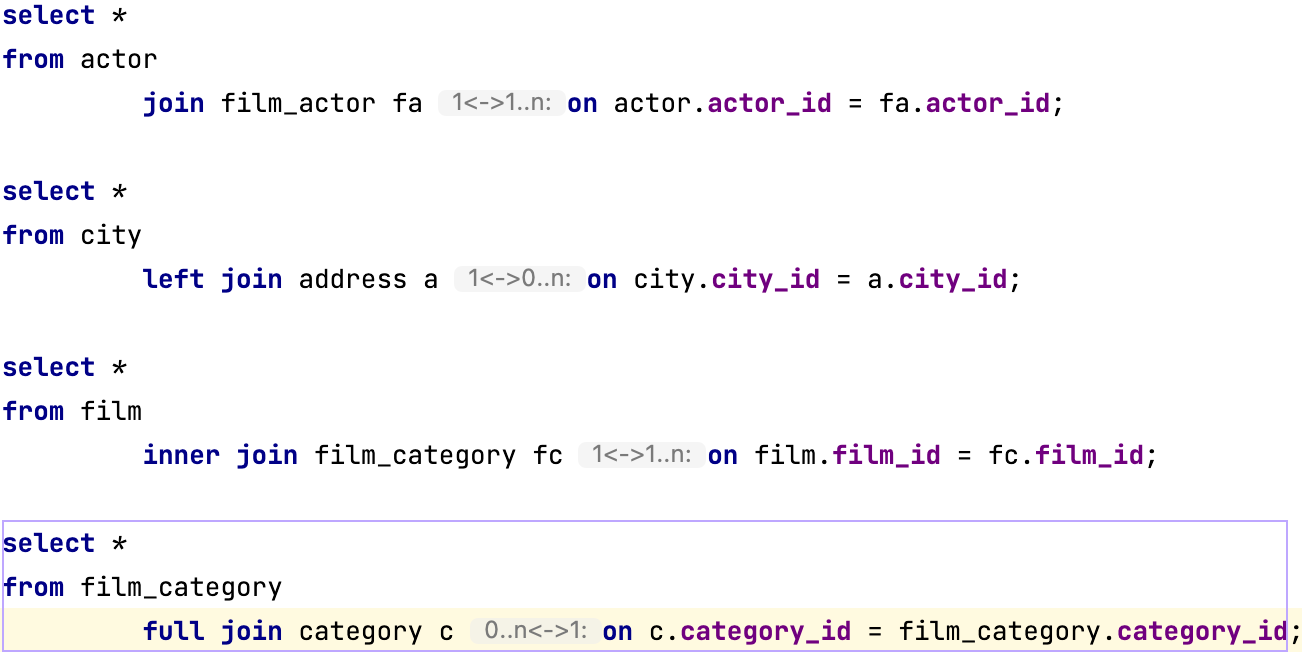Click the "1<->0..n:" hint in city query
The image size is (1302, 662).
[519, 279]
